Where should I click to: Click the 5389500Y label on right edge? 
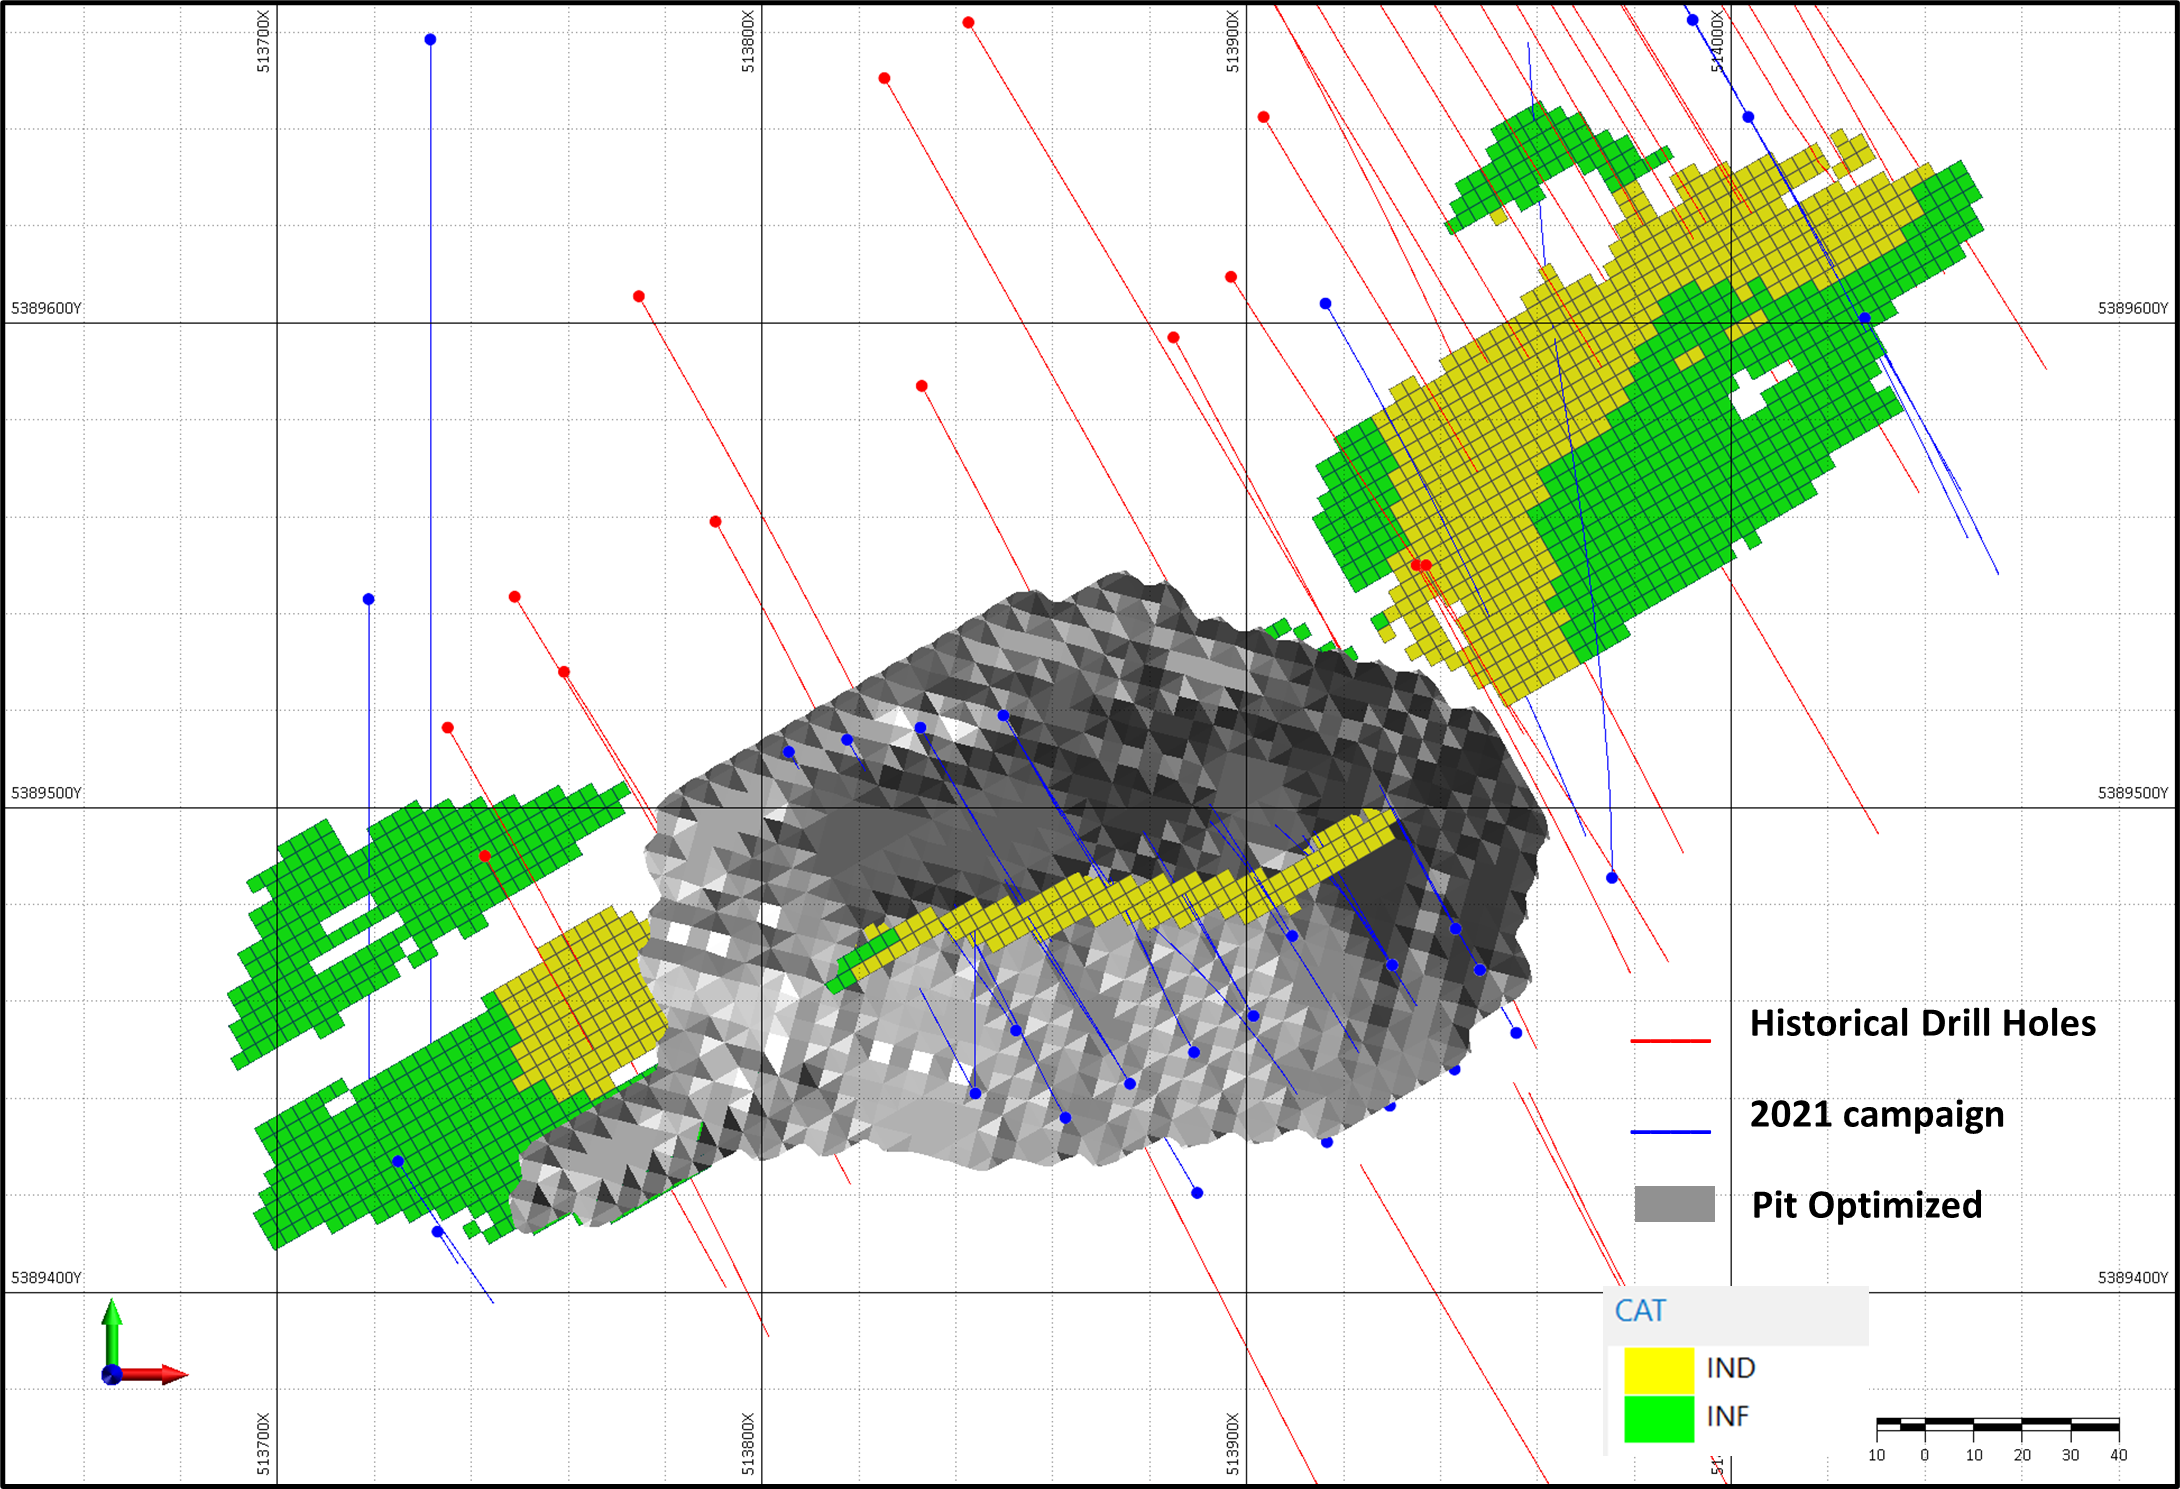[2132, 793]
